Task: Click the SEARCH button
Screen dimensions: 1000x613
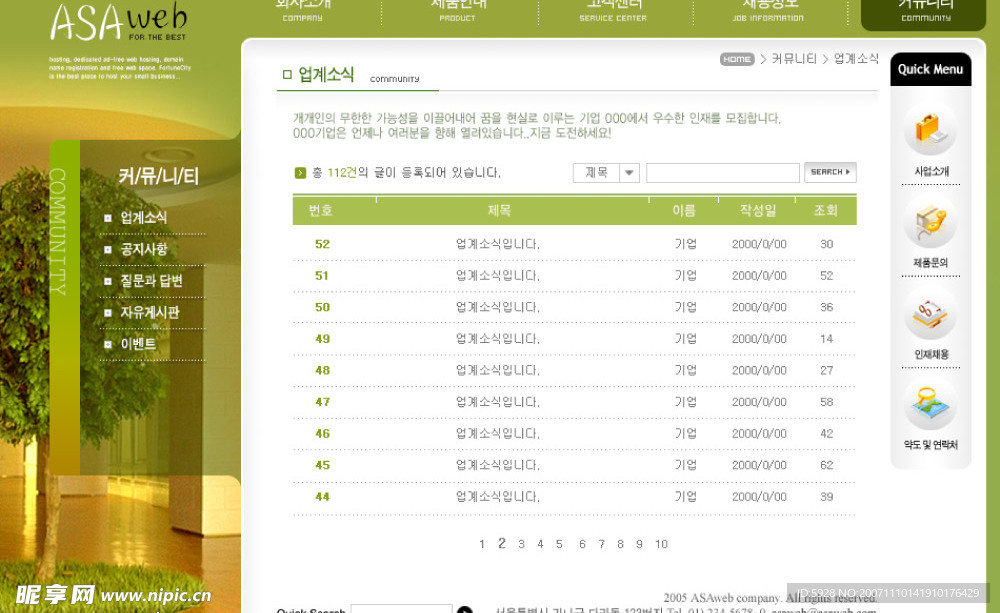Action: pos(830,172)
